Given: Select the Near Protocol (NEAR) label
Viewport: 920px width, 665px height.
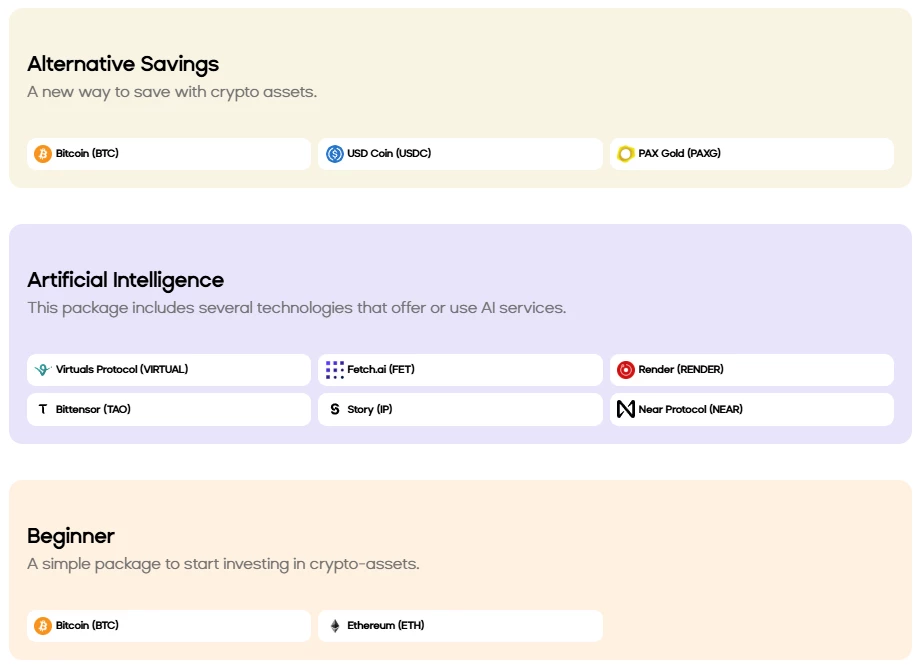Looking at the screenshot, I should click(691, 409).
